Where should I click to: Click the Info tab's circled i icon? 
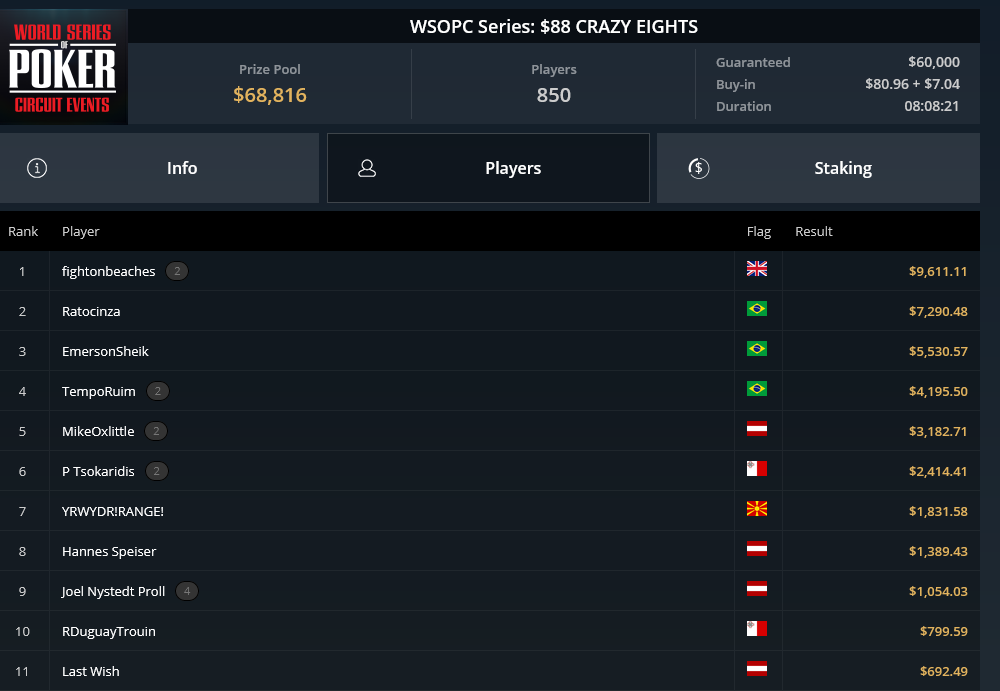pos(37,168)
